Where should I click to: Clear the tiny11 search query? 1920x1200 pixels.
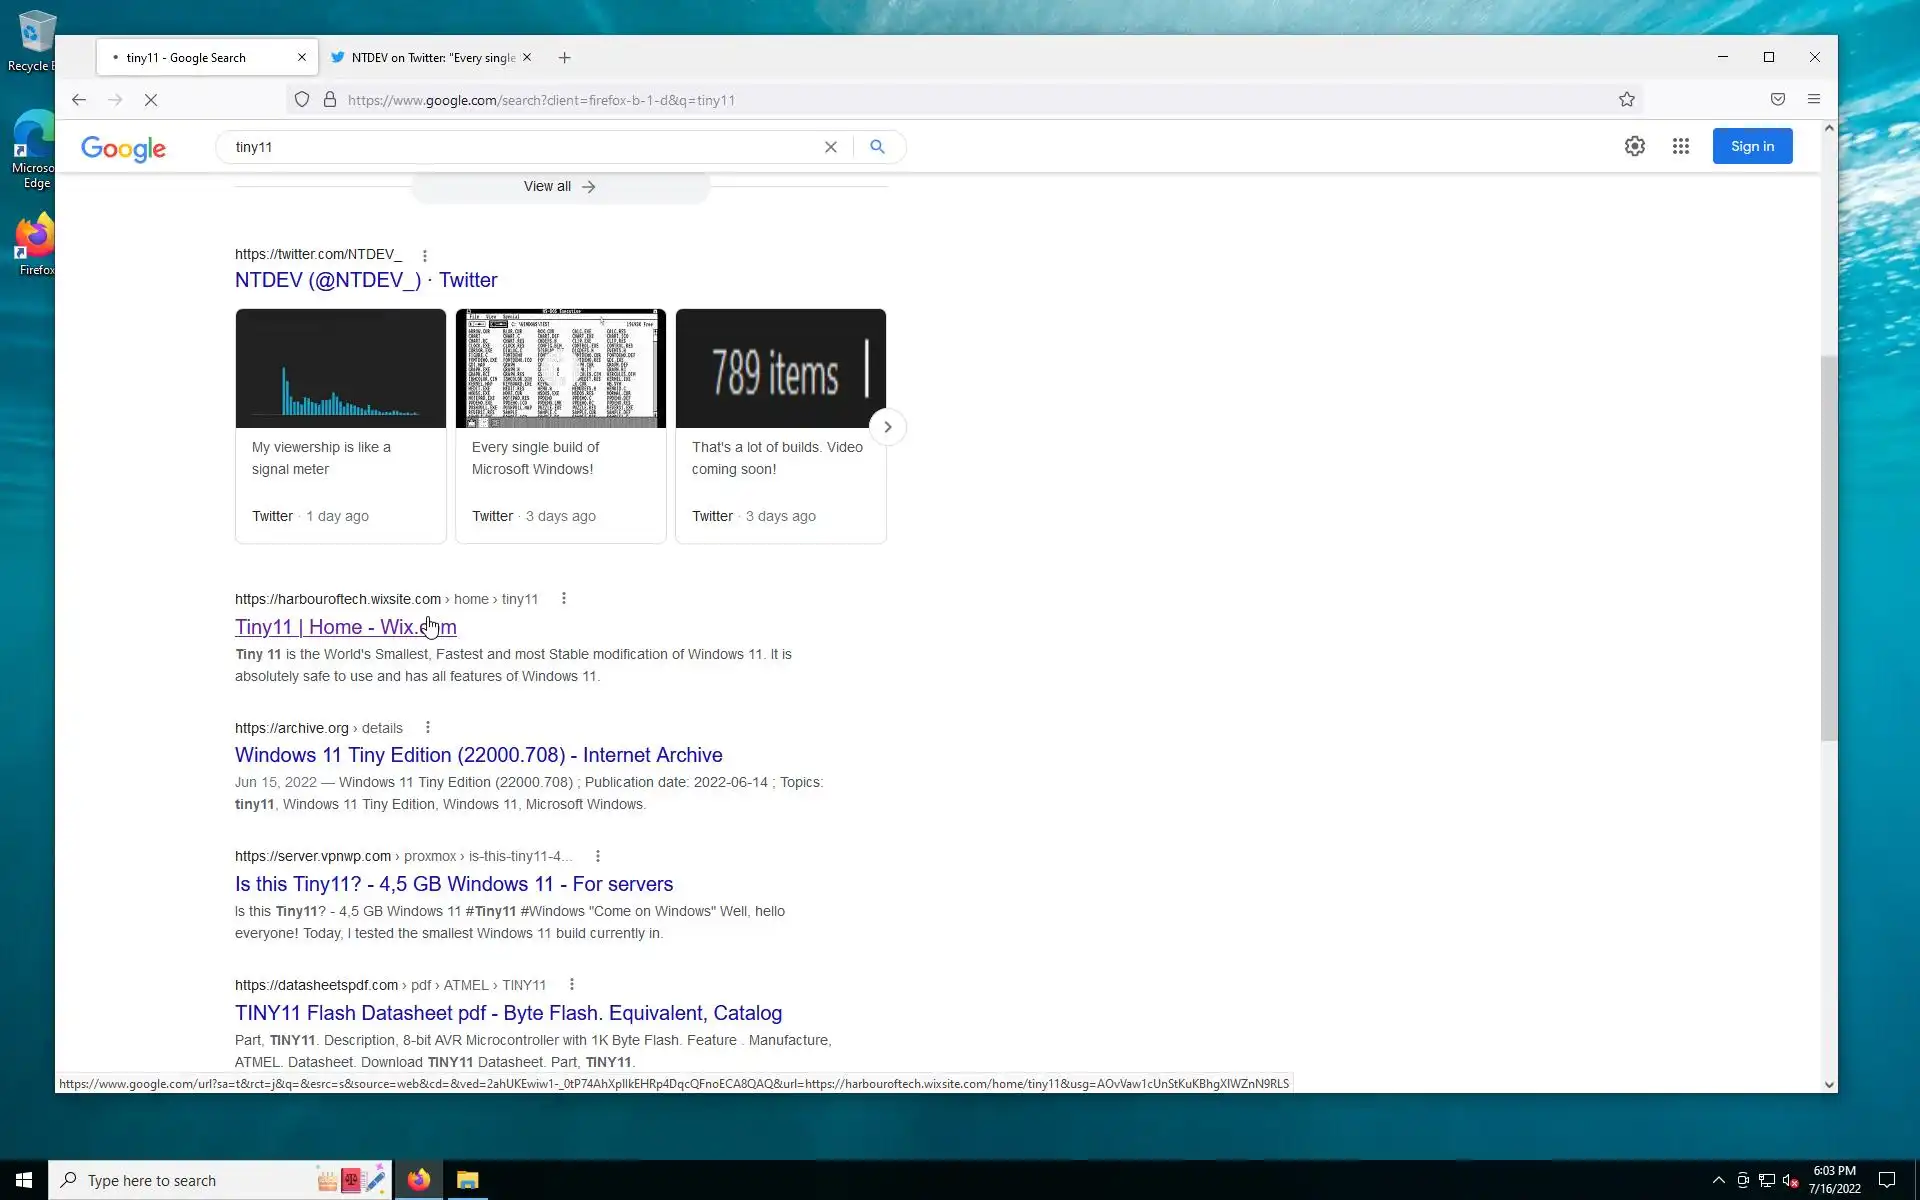830,147
